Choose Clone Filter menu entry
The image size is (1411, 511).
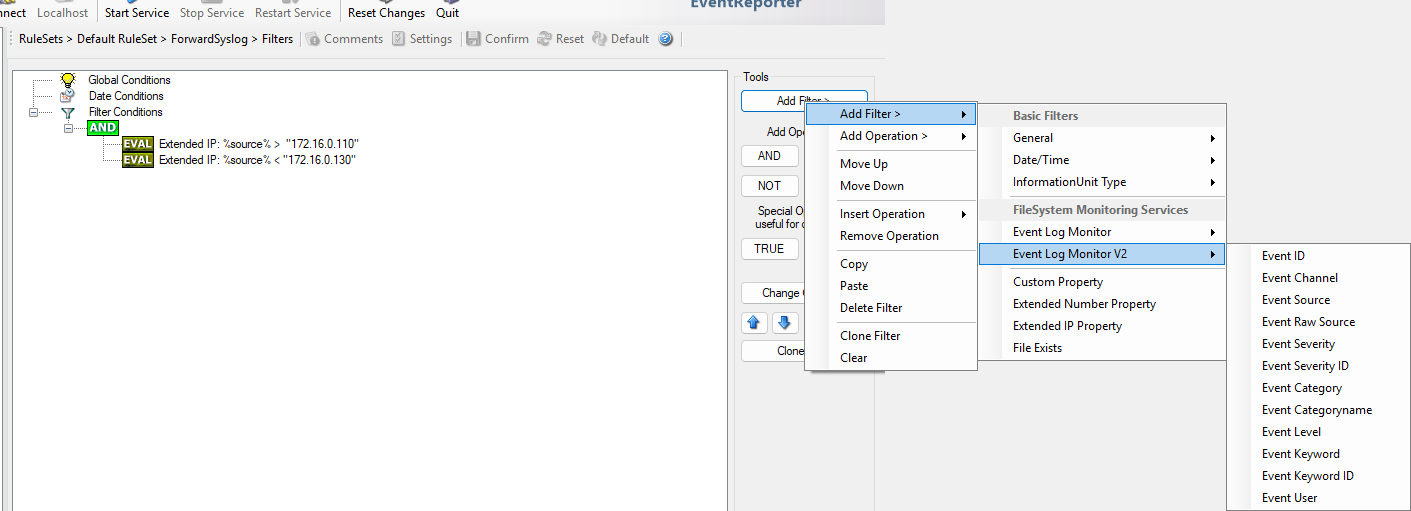point(891,336)
